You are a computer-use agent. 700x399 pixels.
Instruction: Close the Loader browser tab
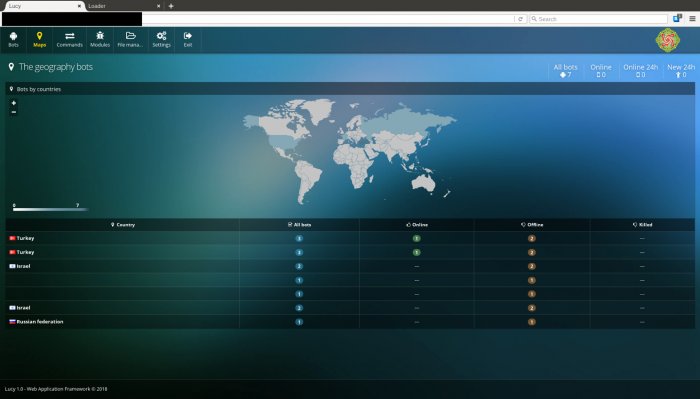click(x=158, y=6)
